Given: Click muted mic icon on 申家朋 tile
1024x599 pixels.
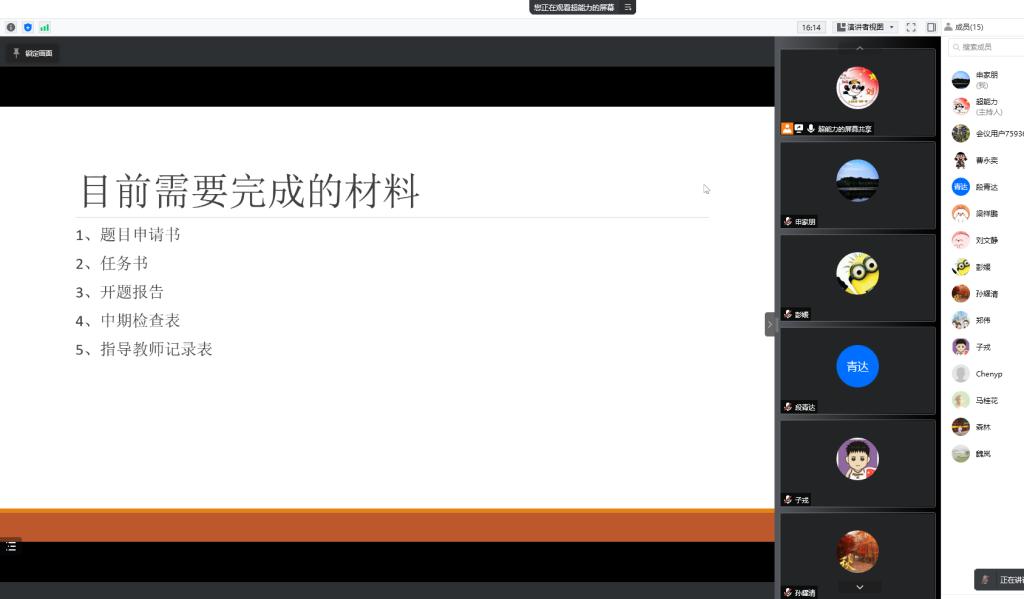Looking at the screenshot, I should (x=788, y=221).
